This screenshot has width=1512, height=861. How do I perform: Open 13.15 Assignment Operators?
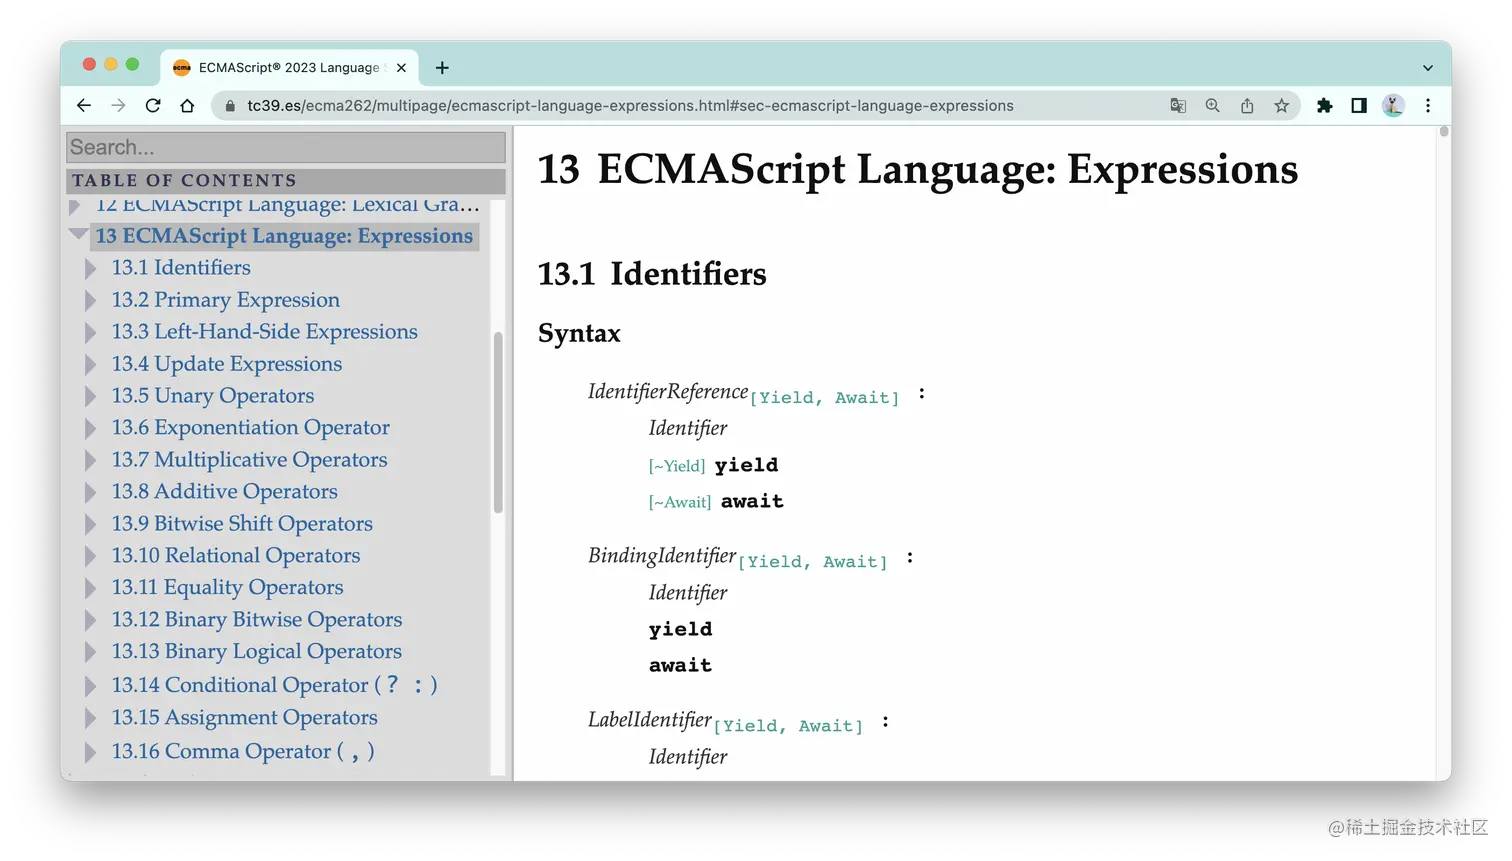pyautogui.click(x=244, y=717)
